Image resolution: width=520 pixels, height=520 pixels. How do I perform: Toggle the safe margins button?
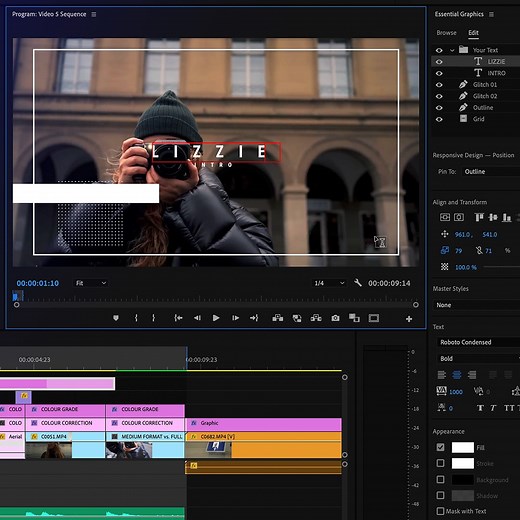click(x=374, y=318)
